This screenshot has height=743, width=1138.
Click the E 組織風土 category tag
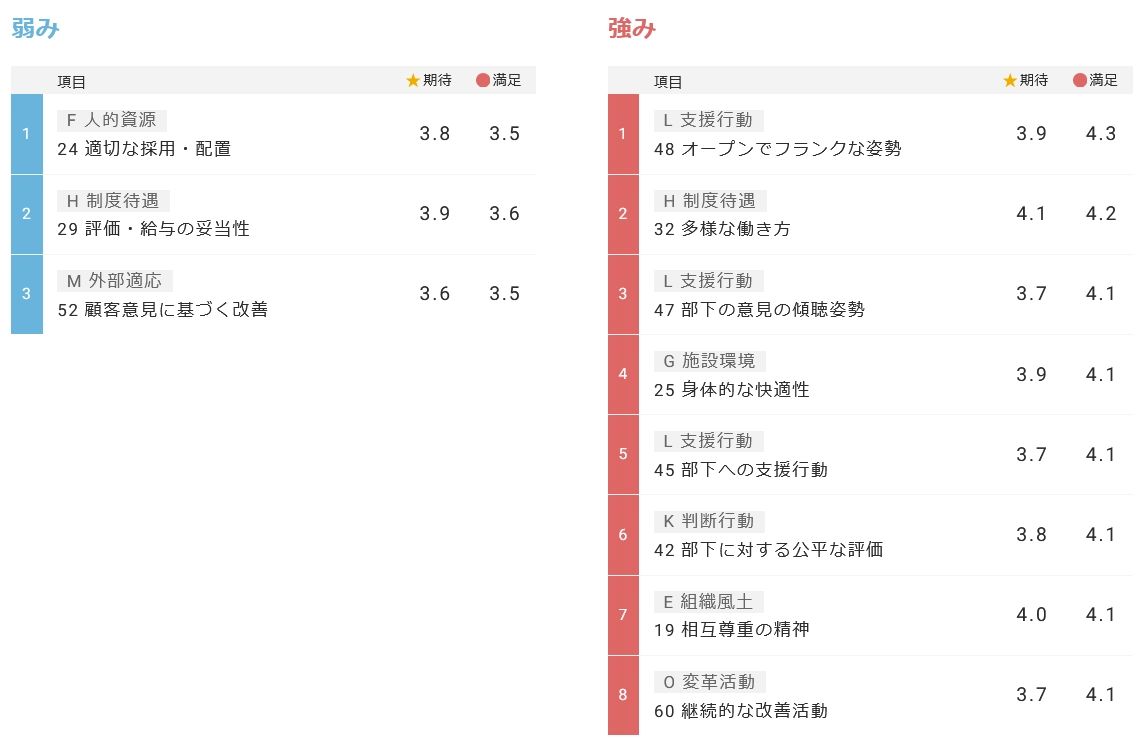coord(708,602)
